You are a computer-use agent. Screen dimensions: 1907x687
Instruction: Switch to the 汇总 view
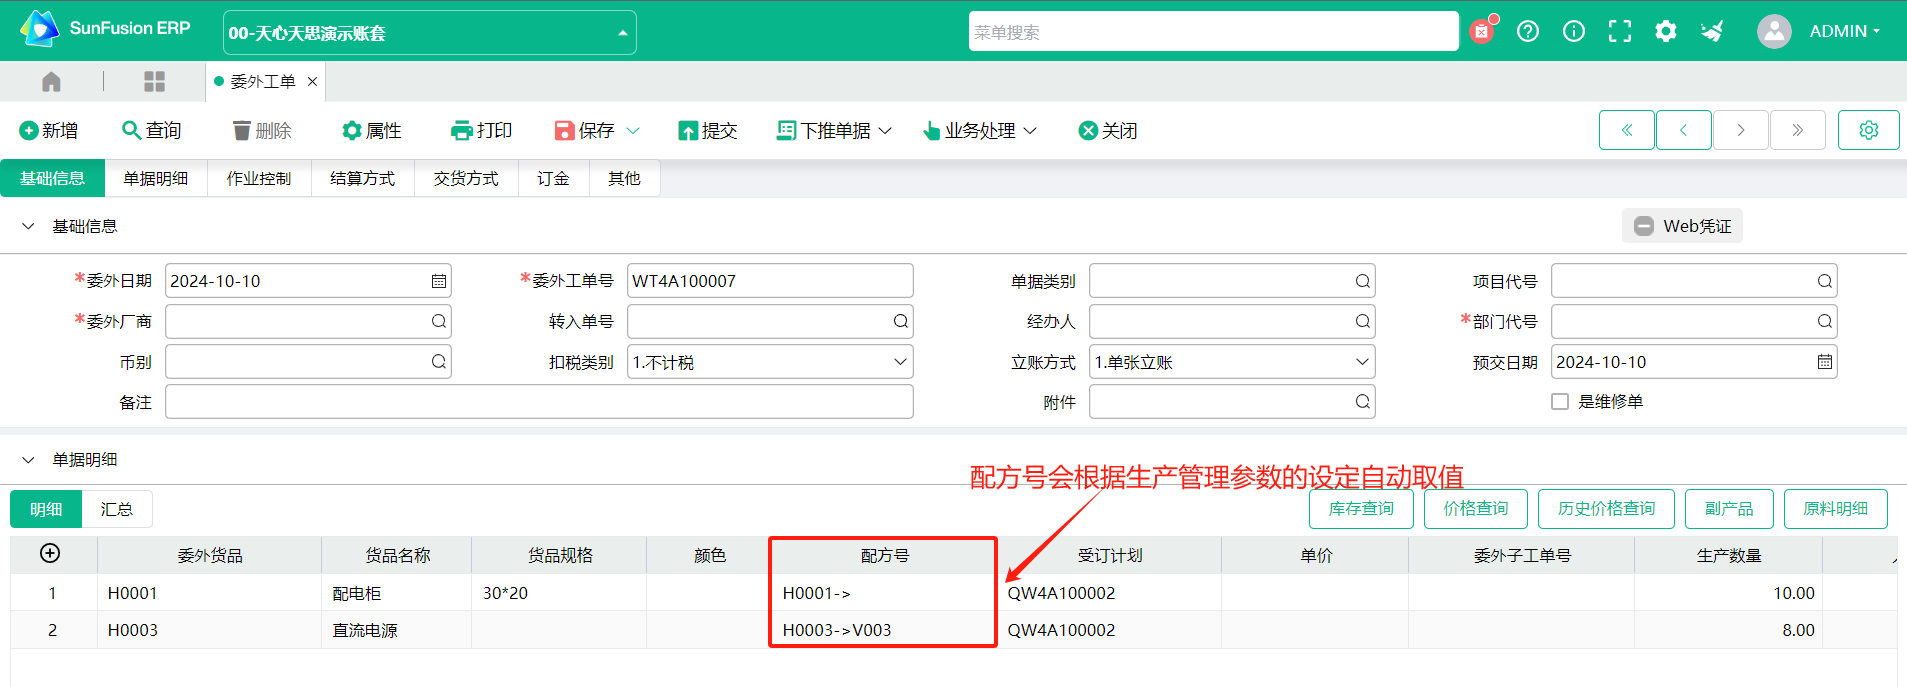pos(116,509)
